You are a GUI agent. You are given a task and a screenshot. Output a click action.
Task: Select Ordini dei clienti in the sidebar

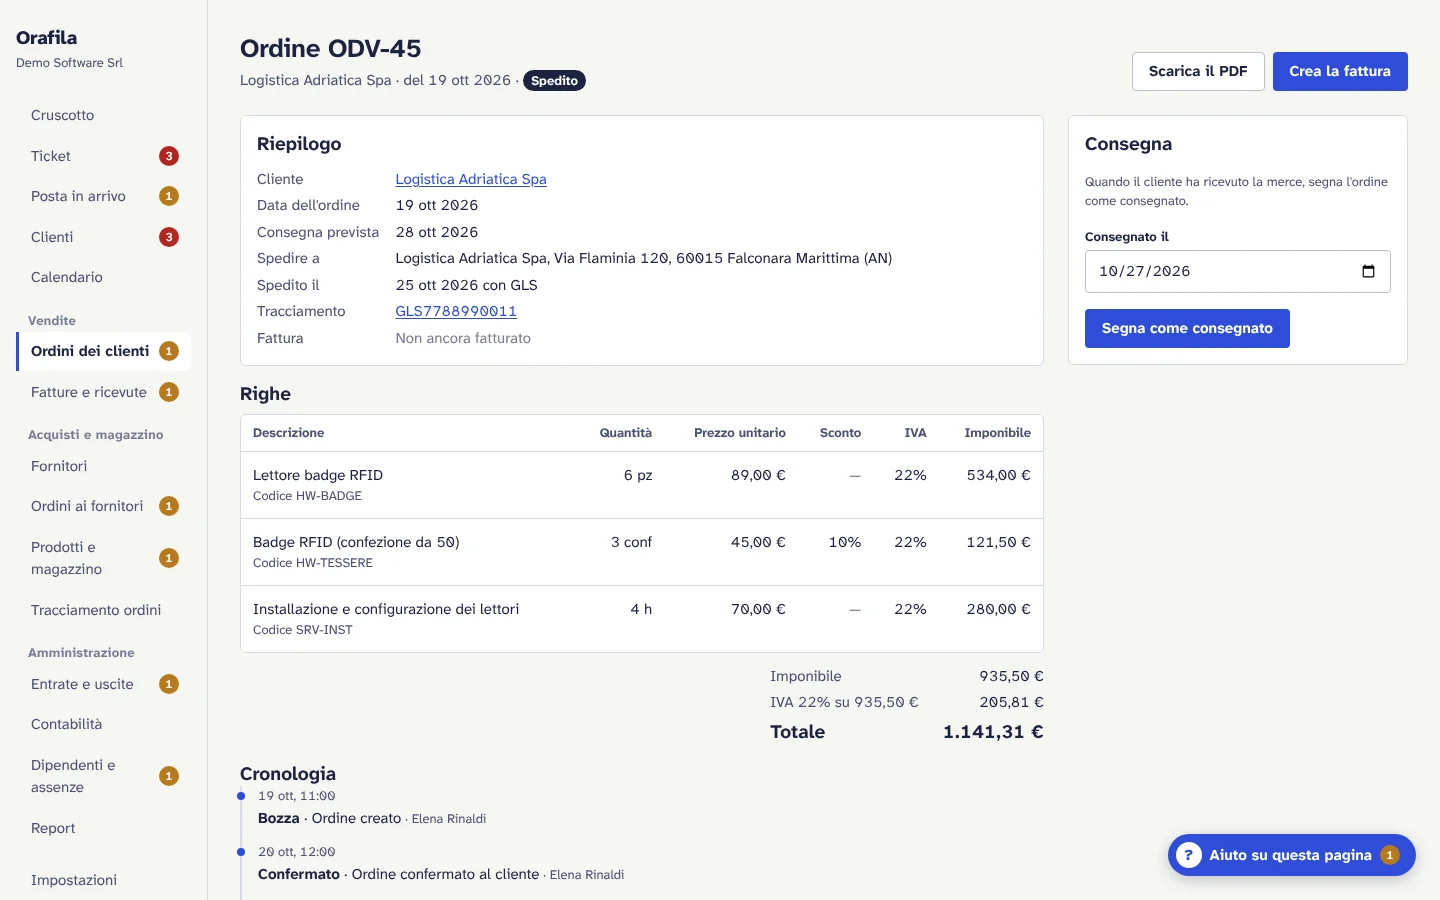pyautogui.click(x=104, y=351)
